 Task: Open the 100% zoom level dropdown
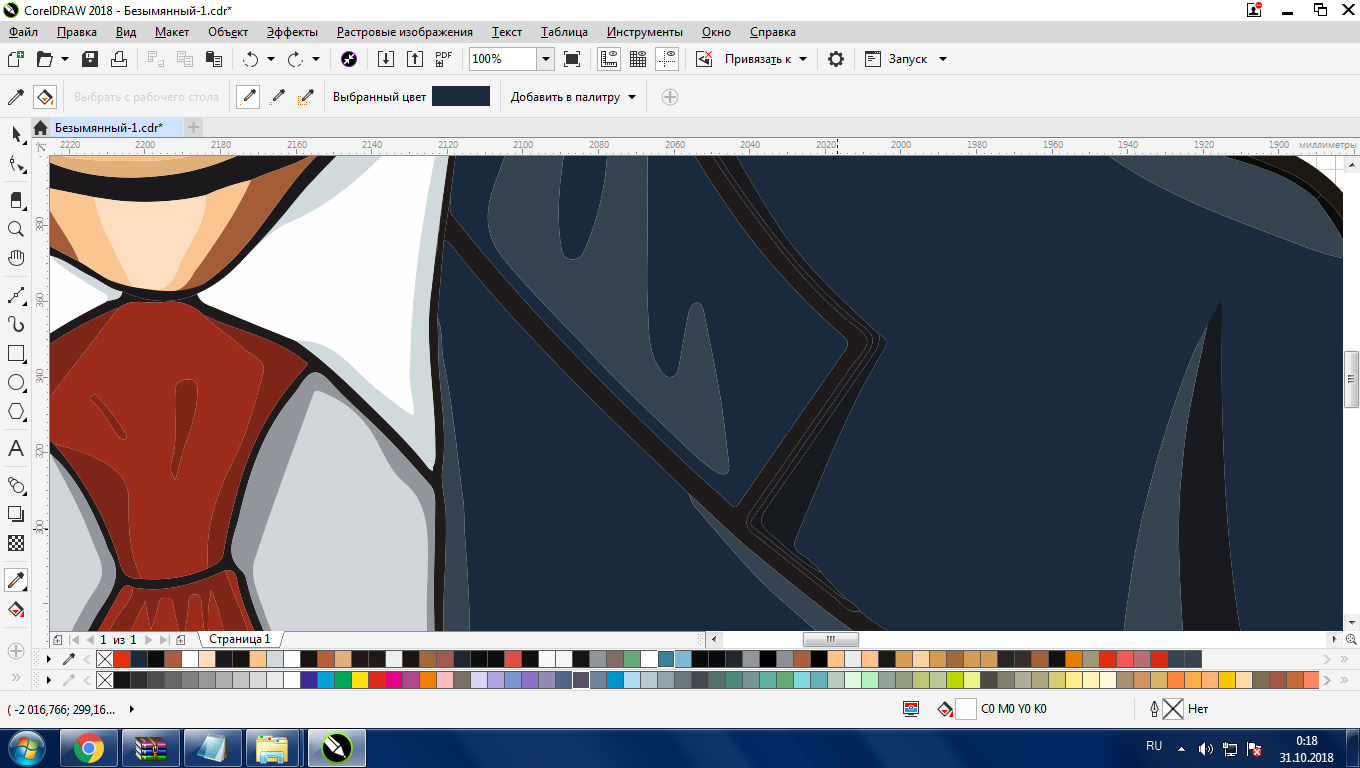point(546,59)
